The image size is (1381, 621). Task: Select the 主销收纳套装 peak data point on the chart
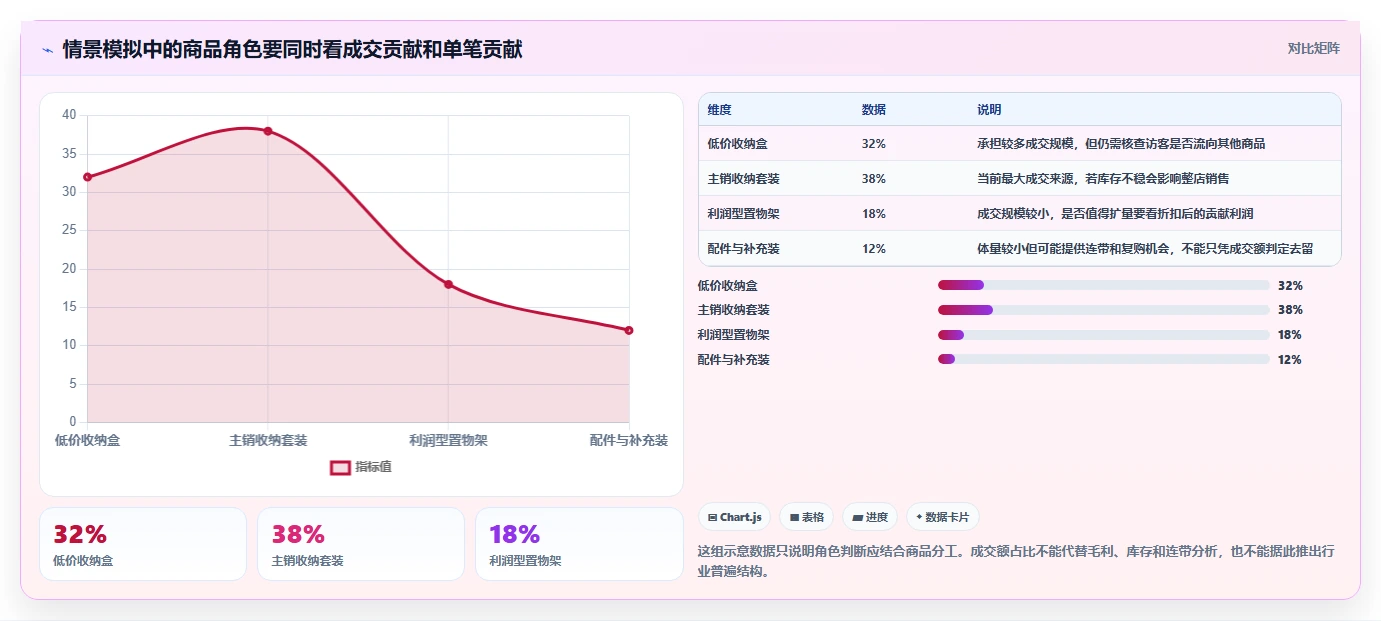tap(268, 131)
